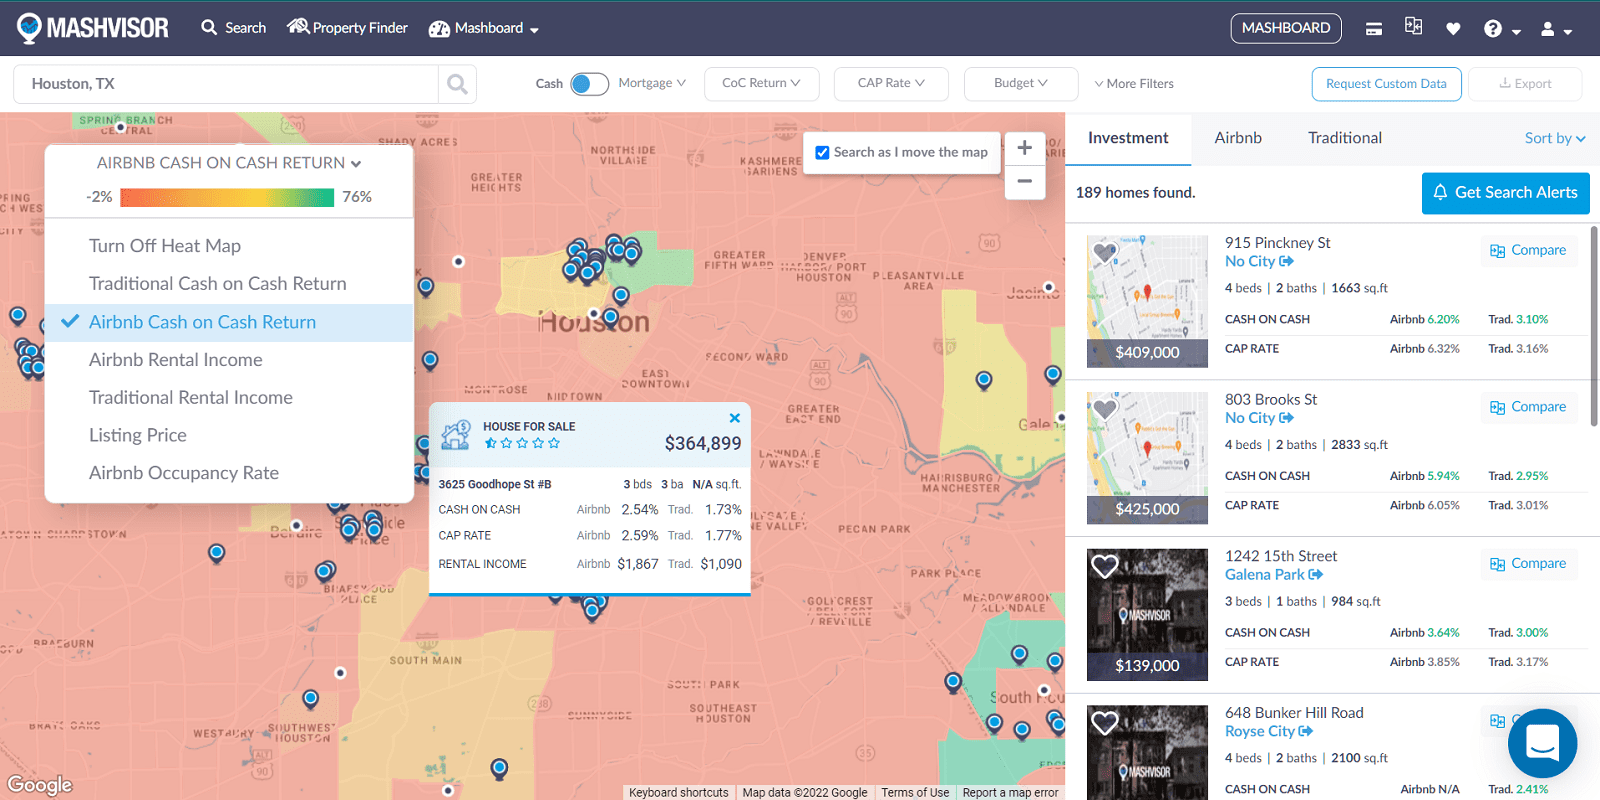Click the property pin in Southwest Houston

coord(310,698)
